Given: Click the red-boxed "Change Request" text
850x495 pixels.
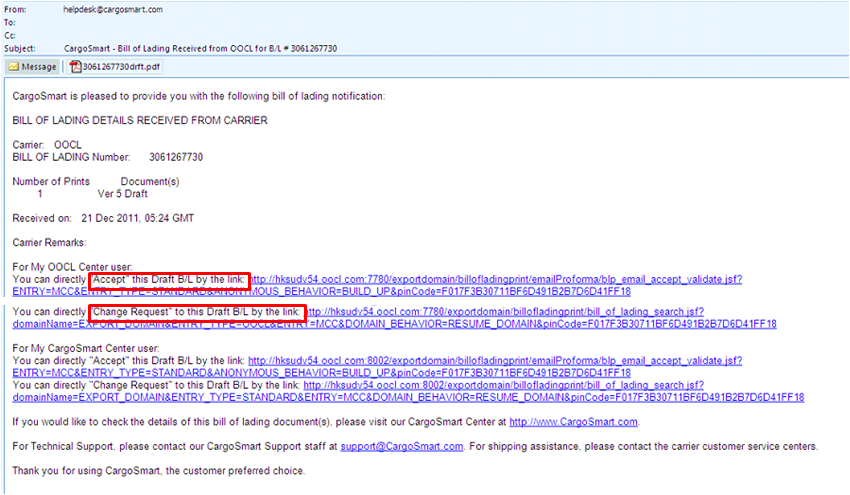Looking at the screenshot, I should click(x=194, y=312).
